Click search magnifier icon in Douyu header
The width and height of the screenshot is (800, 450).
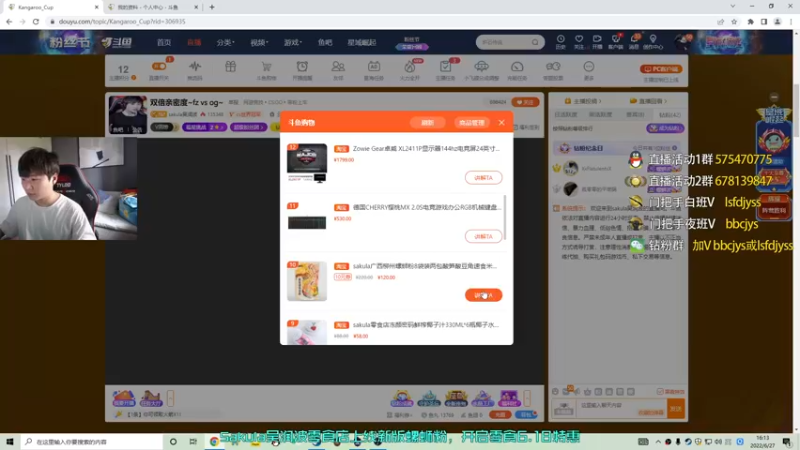[535, 42]
